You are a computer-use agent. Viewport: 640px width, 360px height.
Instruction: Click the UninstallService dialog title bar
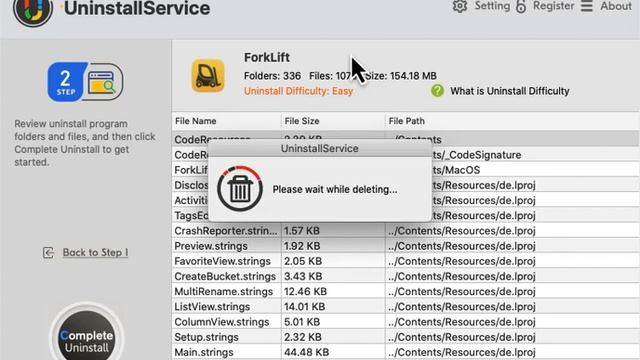pos(320,148)
